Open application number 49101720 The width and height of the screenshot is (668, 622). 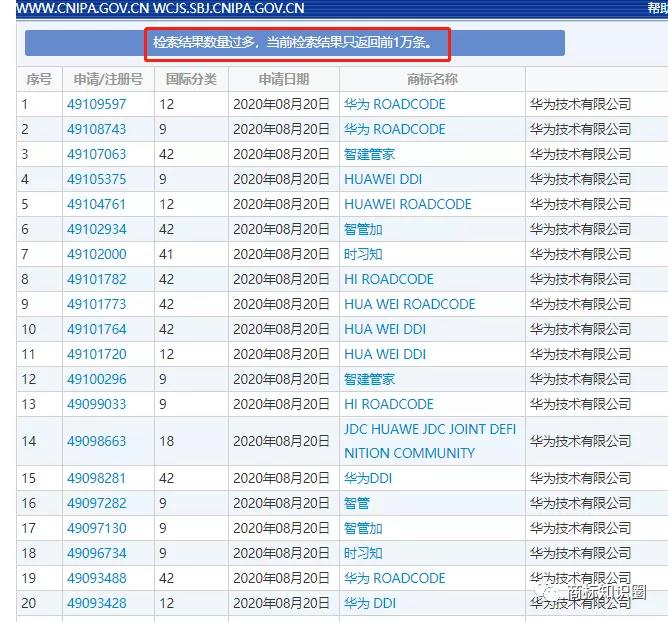coord(97,354)
